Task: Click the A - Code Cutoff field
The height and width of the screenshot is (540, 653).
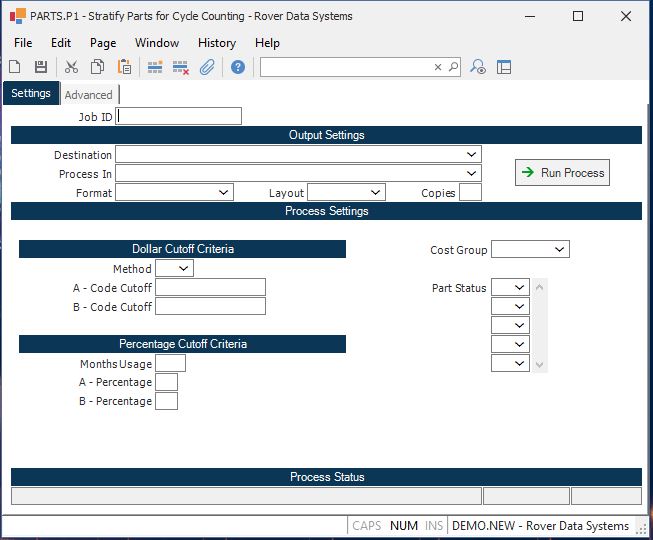Action: click(210, 287)
